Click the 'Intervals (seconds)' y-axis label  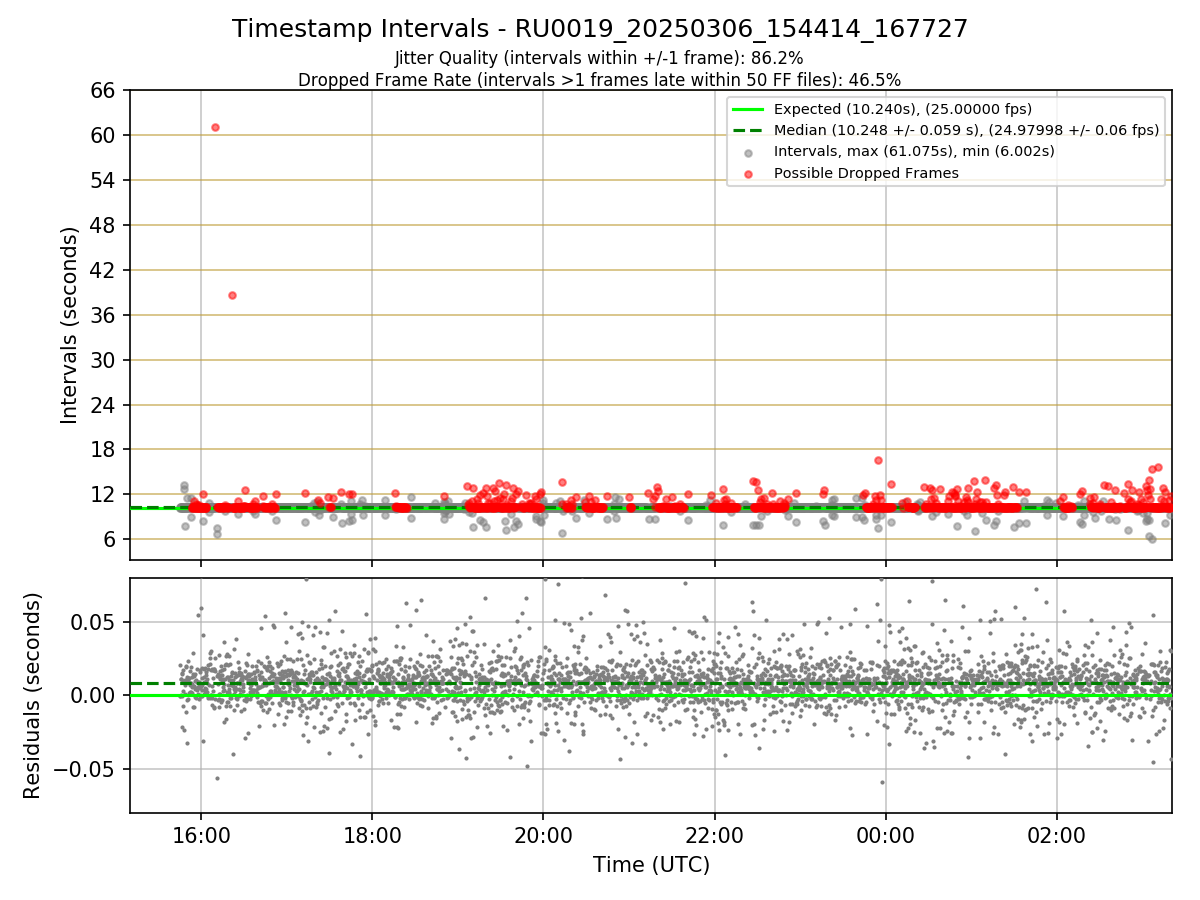click(70, 325)
